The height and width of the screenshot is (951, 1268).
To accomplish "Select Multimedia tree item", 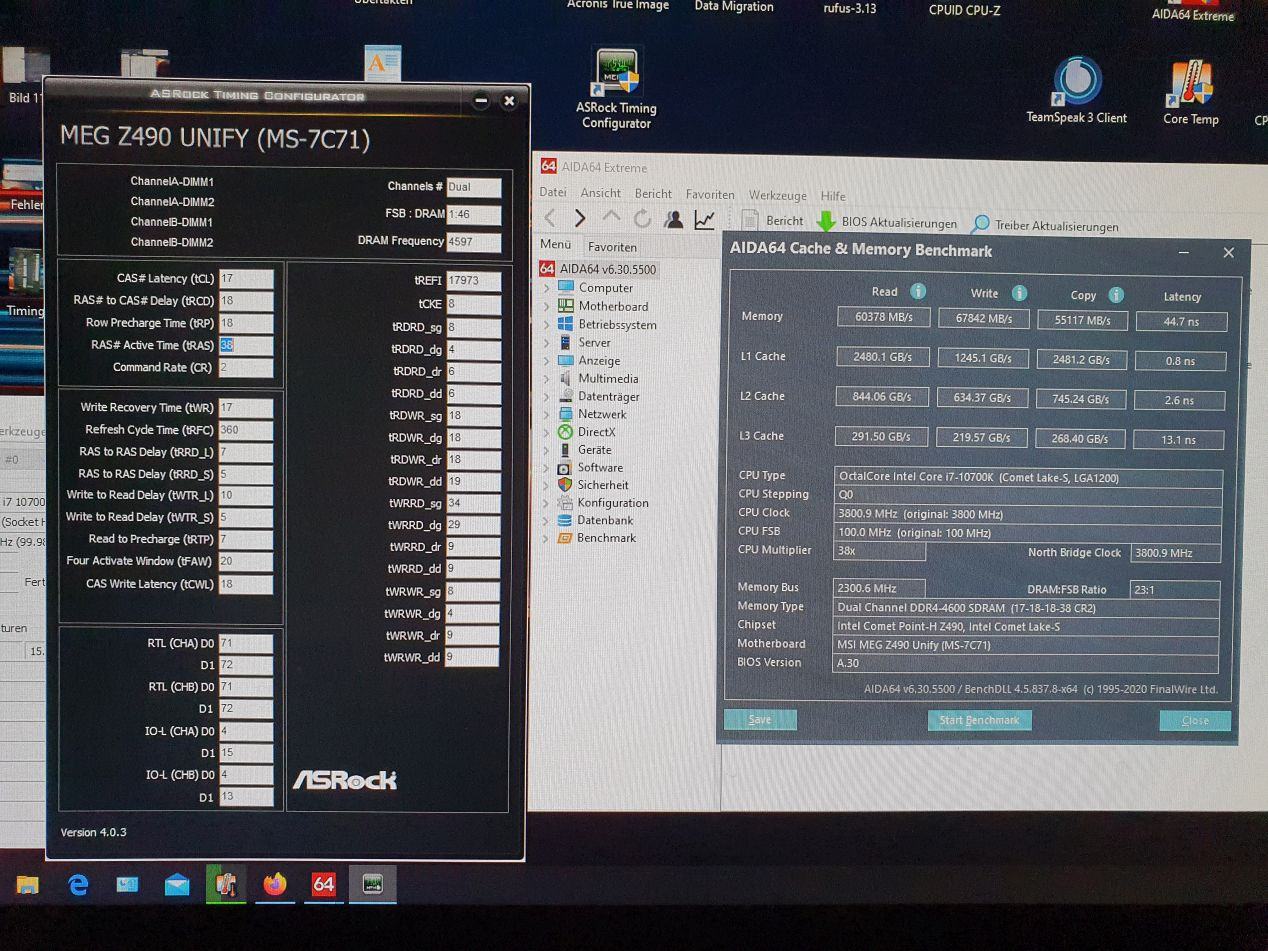I will coord(608,378).
